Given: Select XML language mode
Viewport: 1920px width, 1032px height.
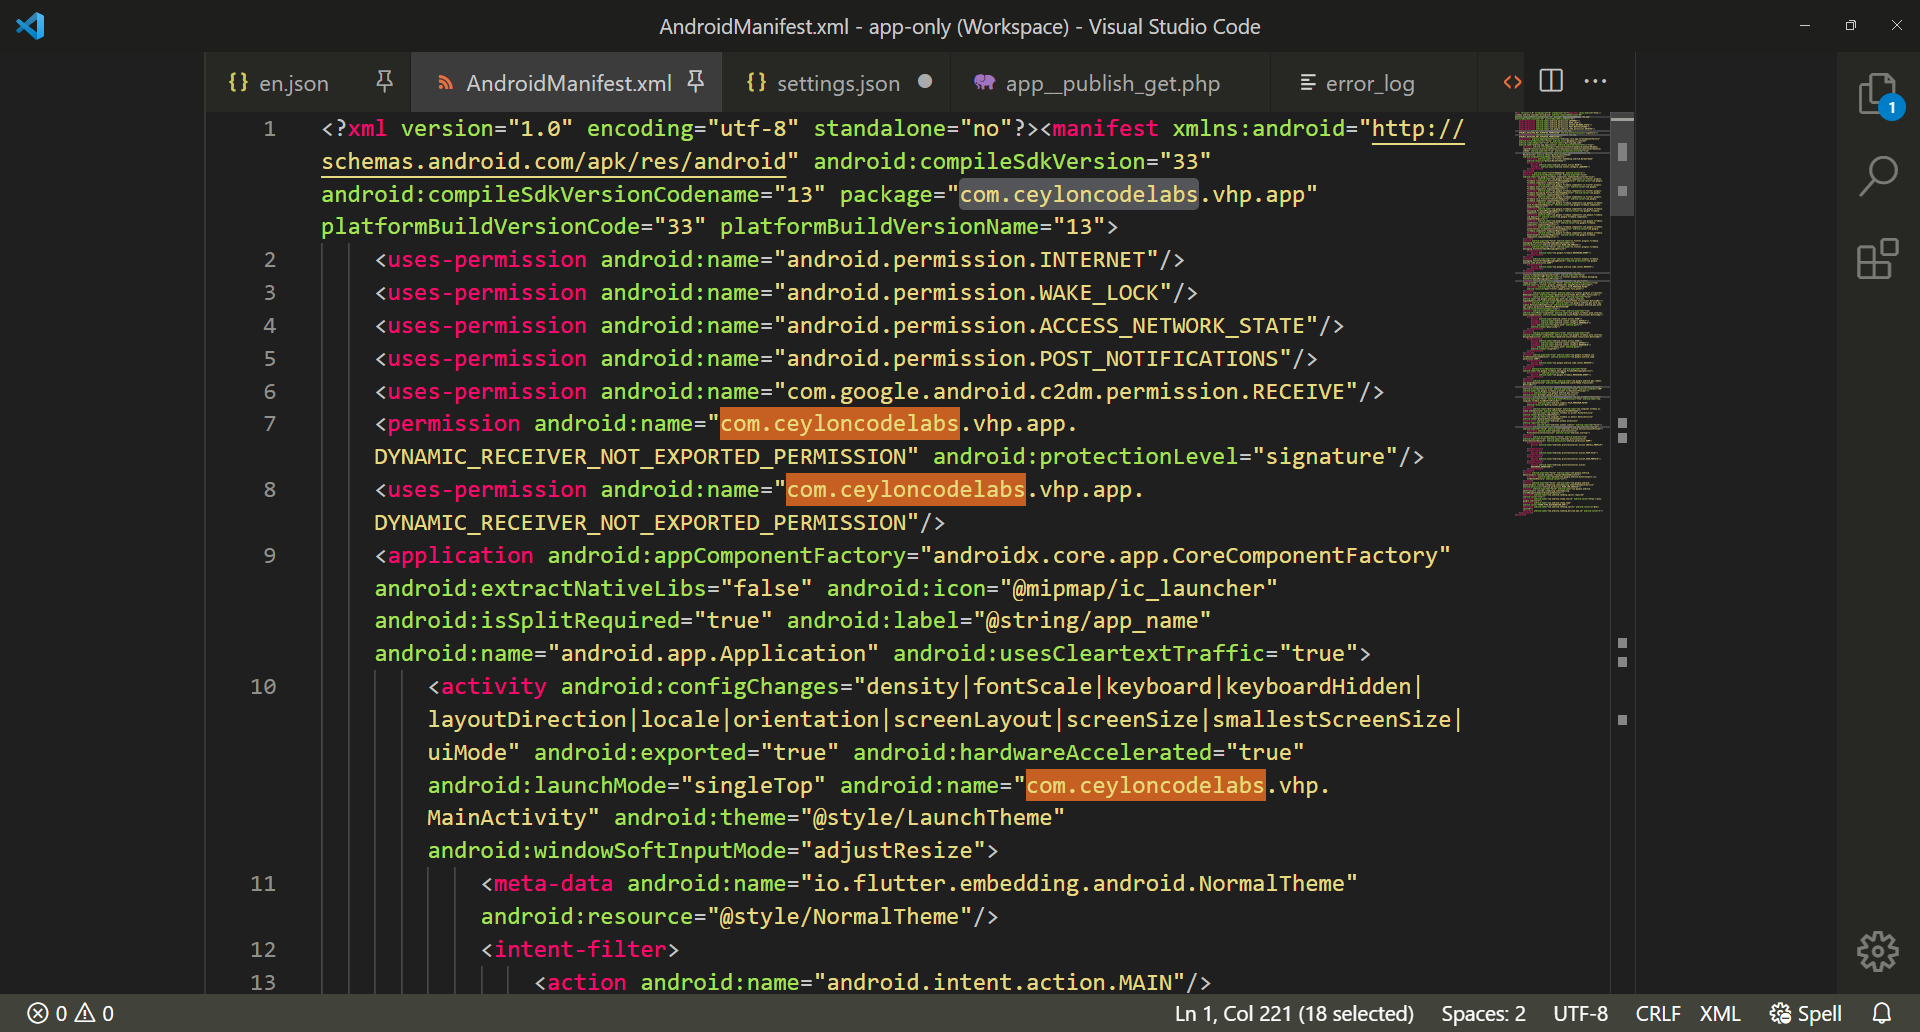Looking at the screenshot, I should tap(1720, 1014).
